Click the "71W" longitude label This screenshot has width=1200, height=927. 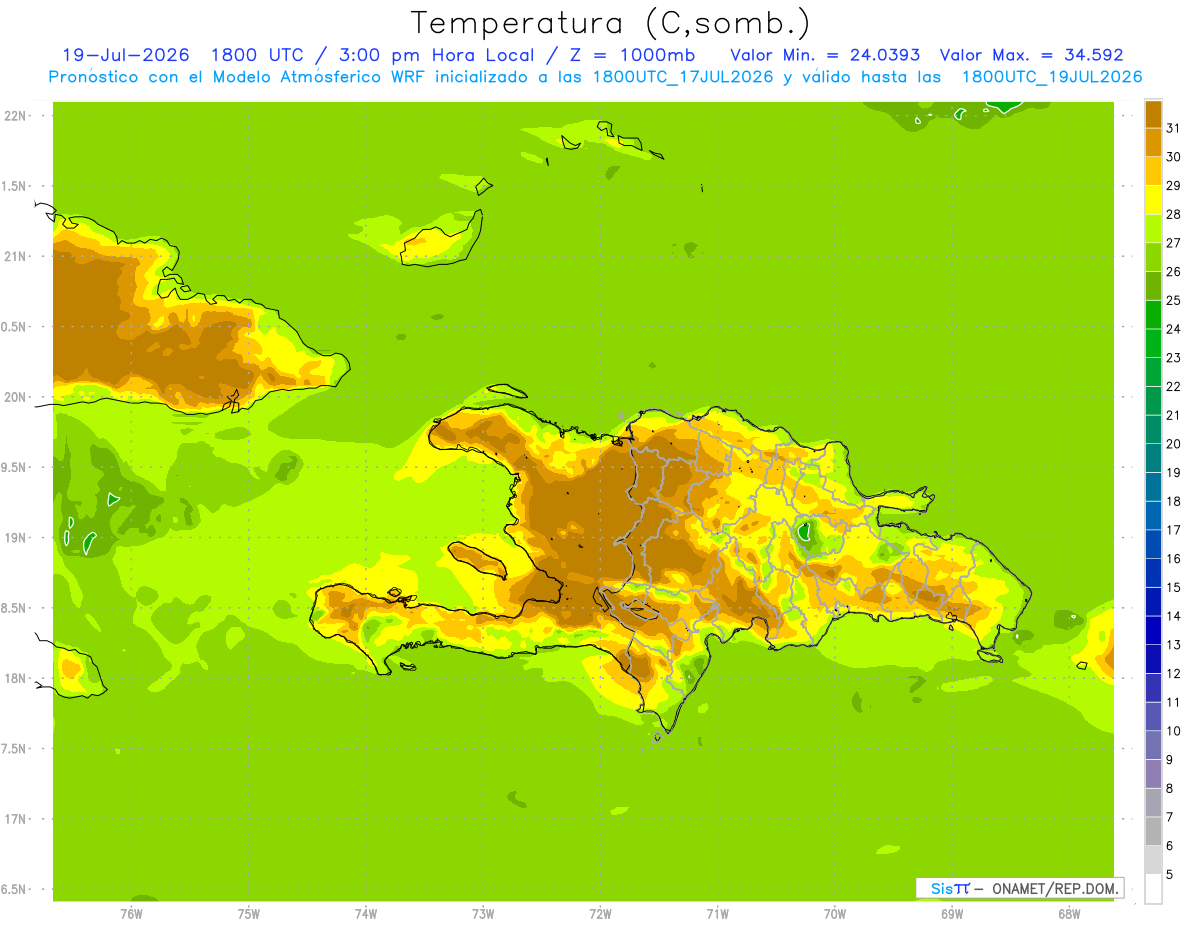pyautogui.click(x=717, y=914)
